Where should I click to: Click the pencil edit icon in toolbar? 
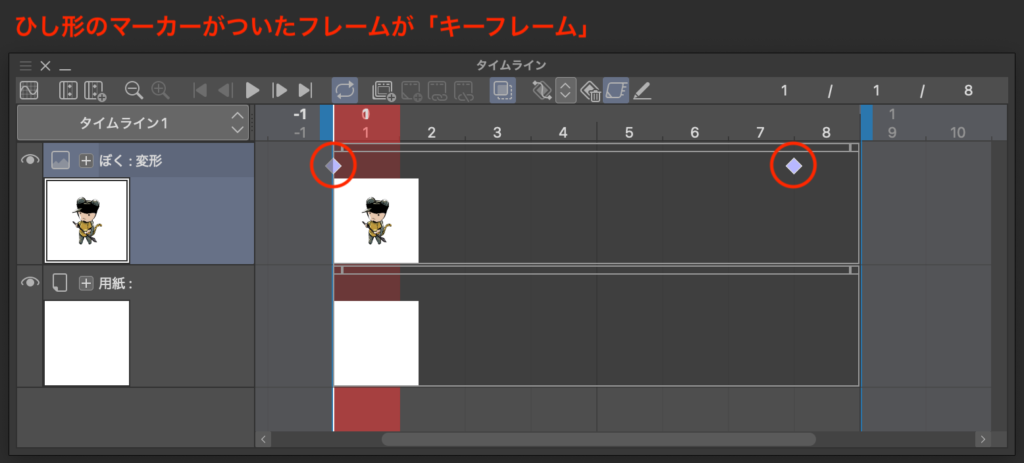tap(643, 90)
